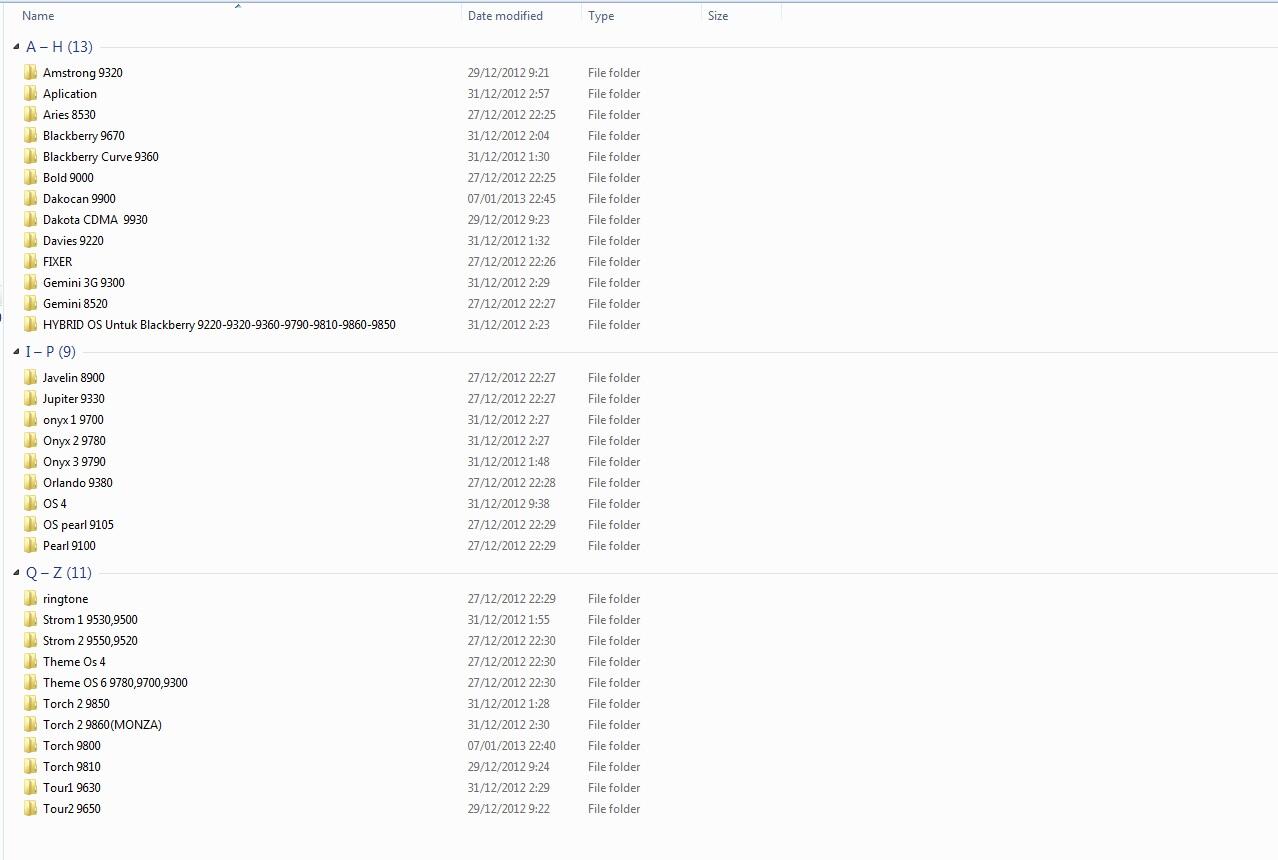This screenshot has height=860, width=1278.
Task: Click date 31/12/2012 1:28 in Torch 2 9850 row
Action: (x=509, y=704)
